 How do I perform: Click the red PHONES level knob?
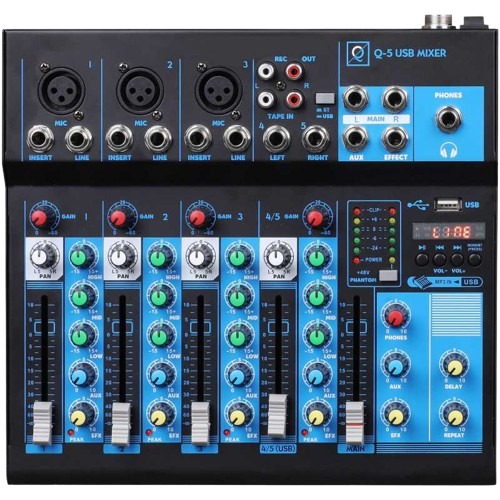point(395,316)
